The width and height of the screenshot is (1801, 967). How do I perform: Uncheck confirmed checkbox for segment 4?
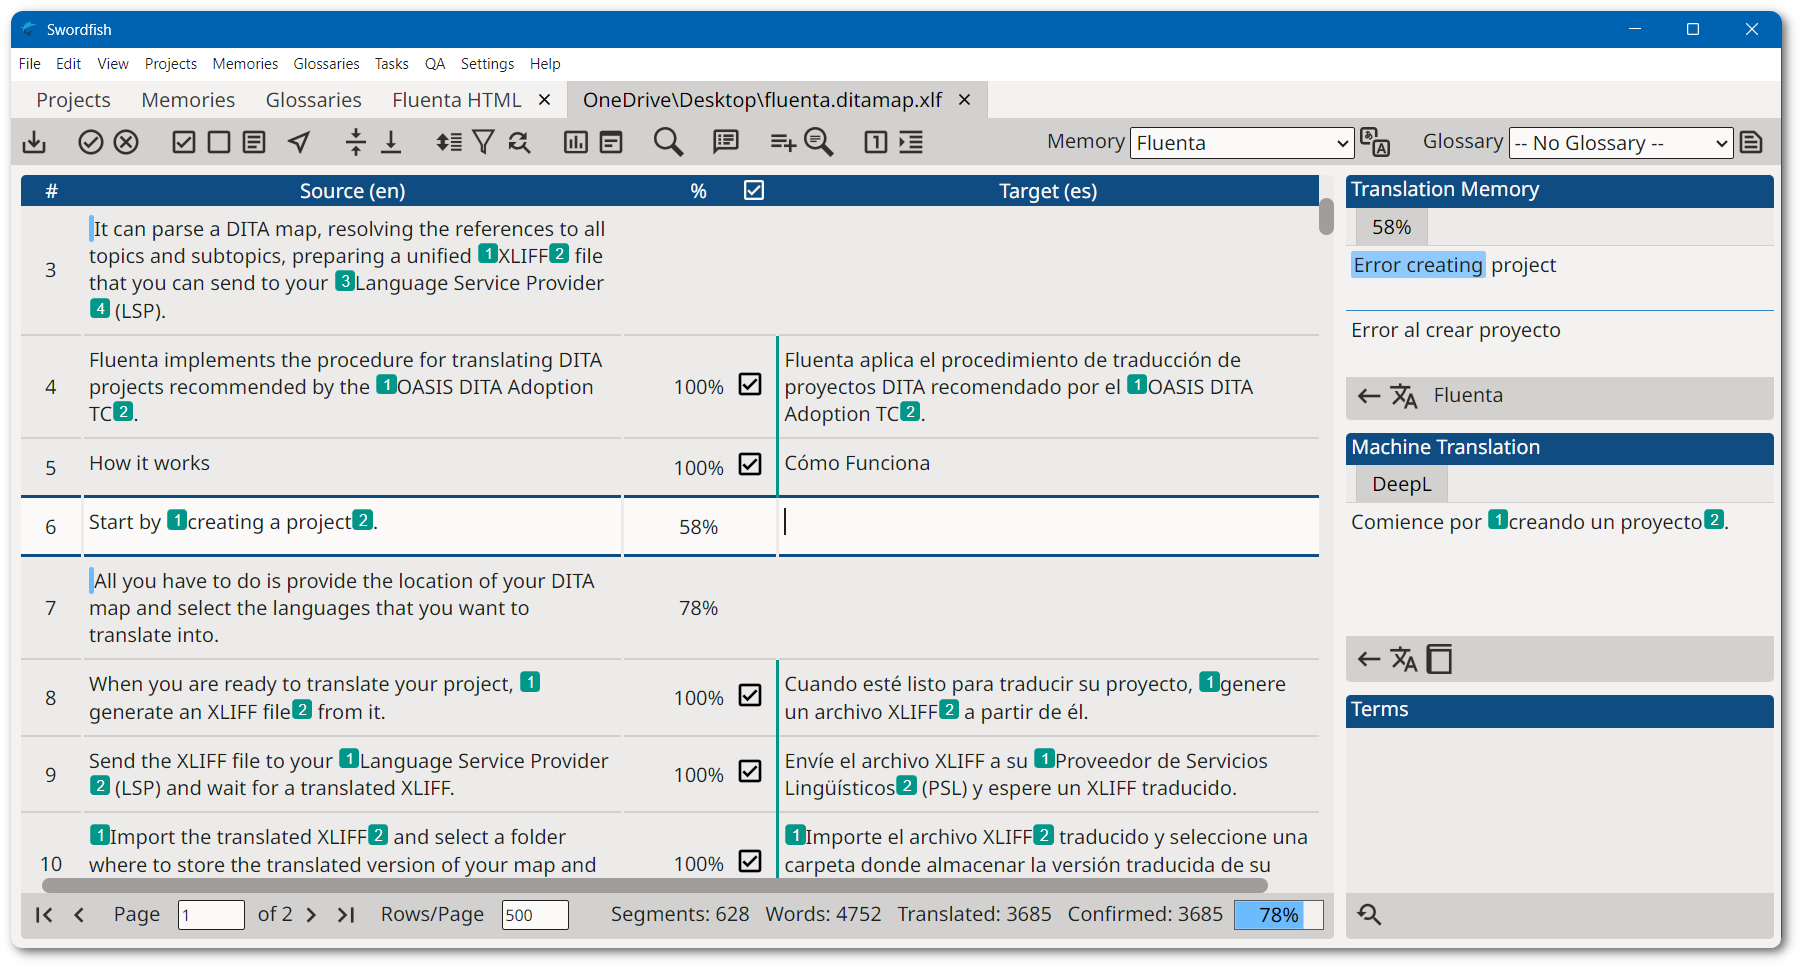[750, 384]
